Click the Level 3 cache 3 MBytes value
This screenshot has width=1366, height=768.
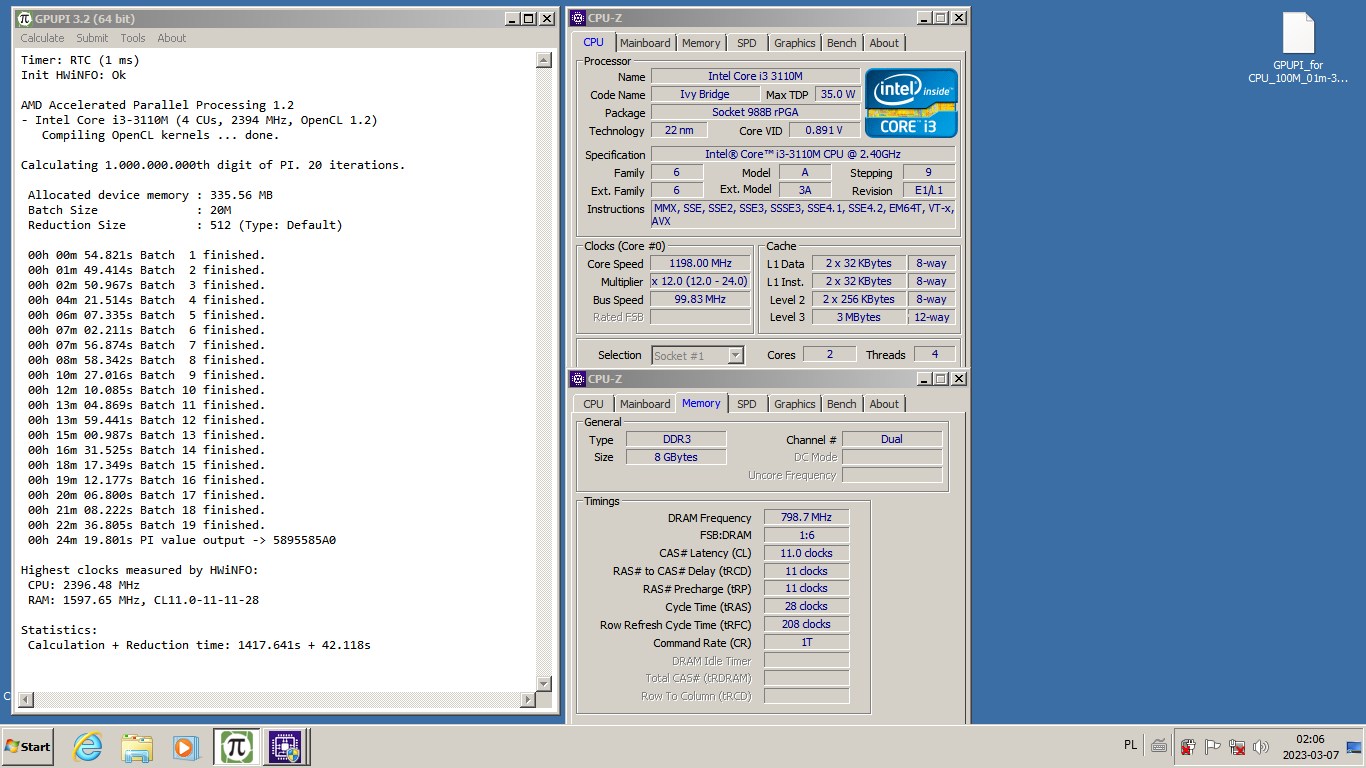tap(859, 317)
